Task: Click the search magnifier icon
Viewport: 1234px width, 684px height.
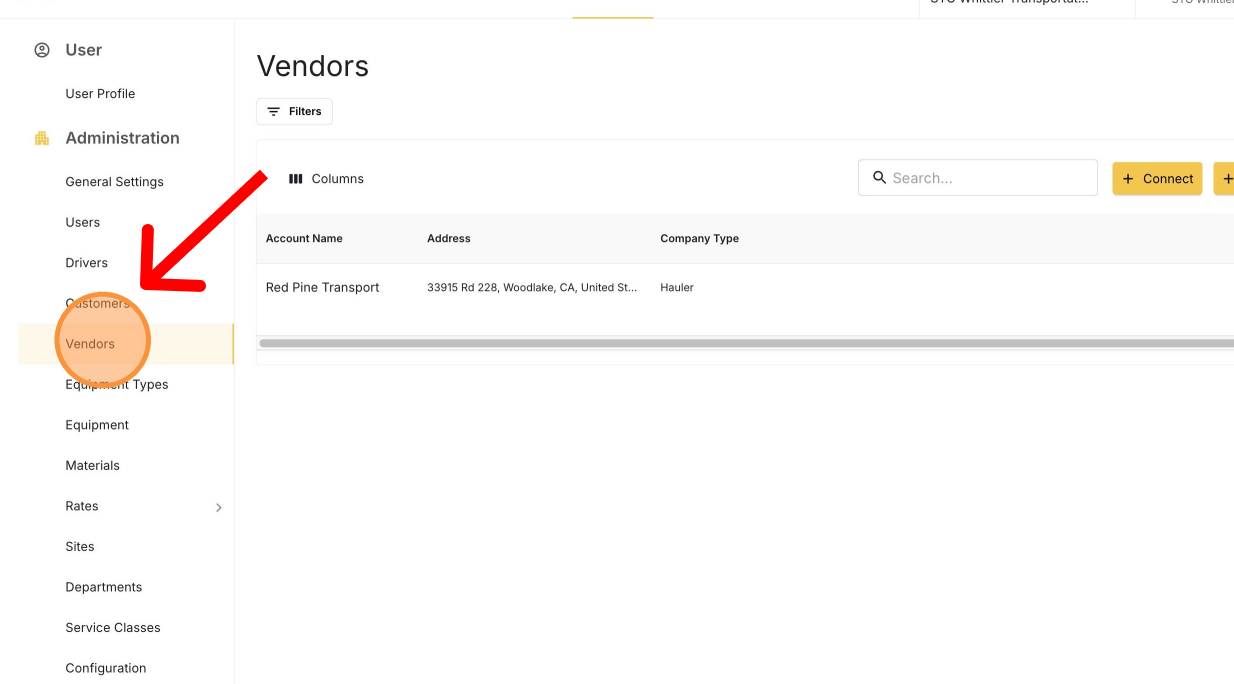Action: point(880,177)
